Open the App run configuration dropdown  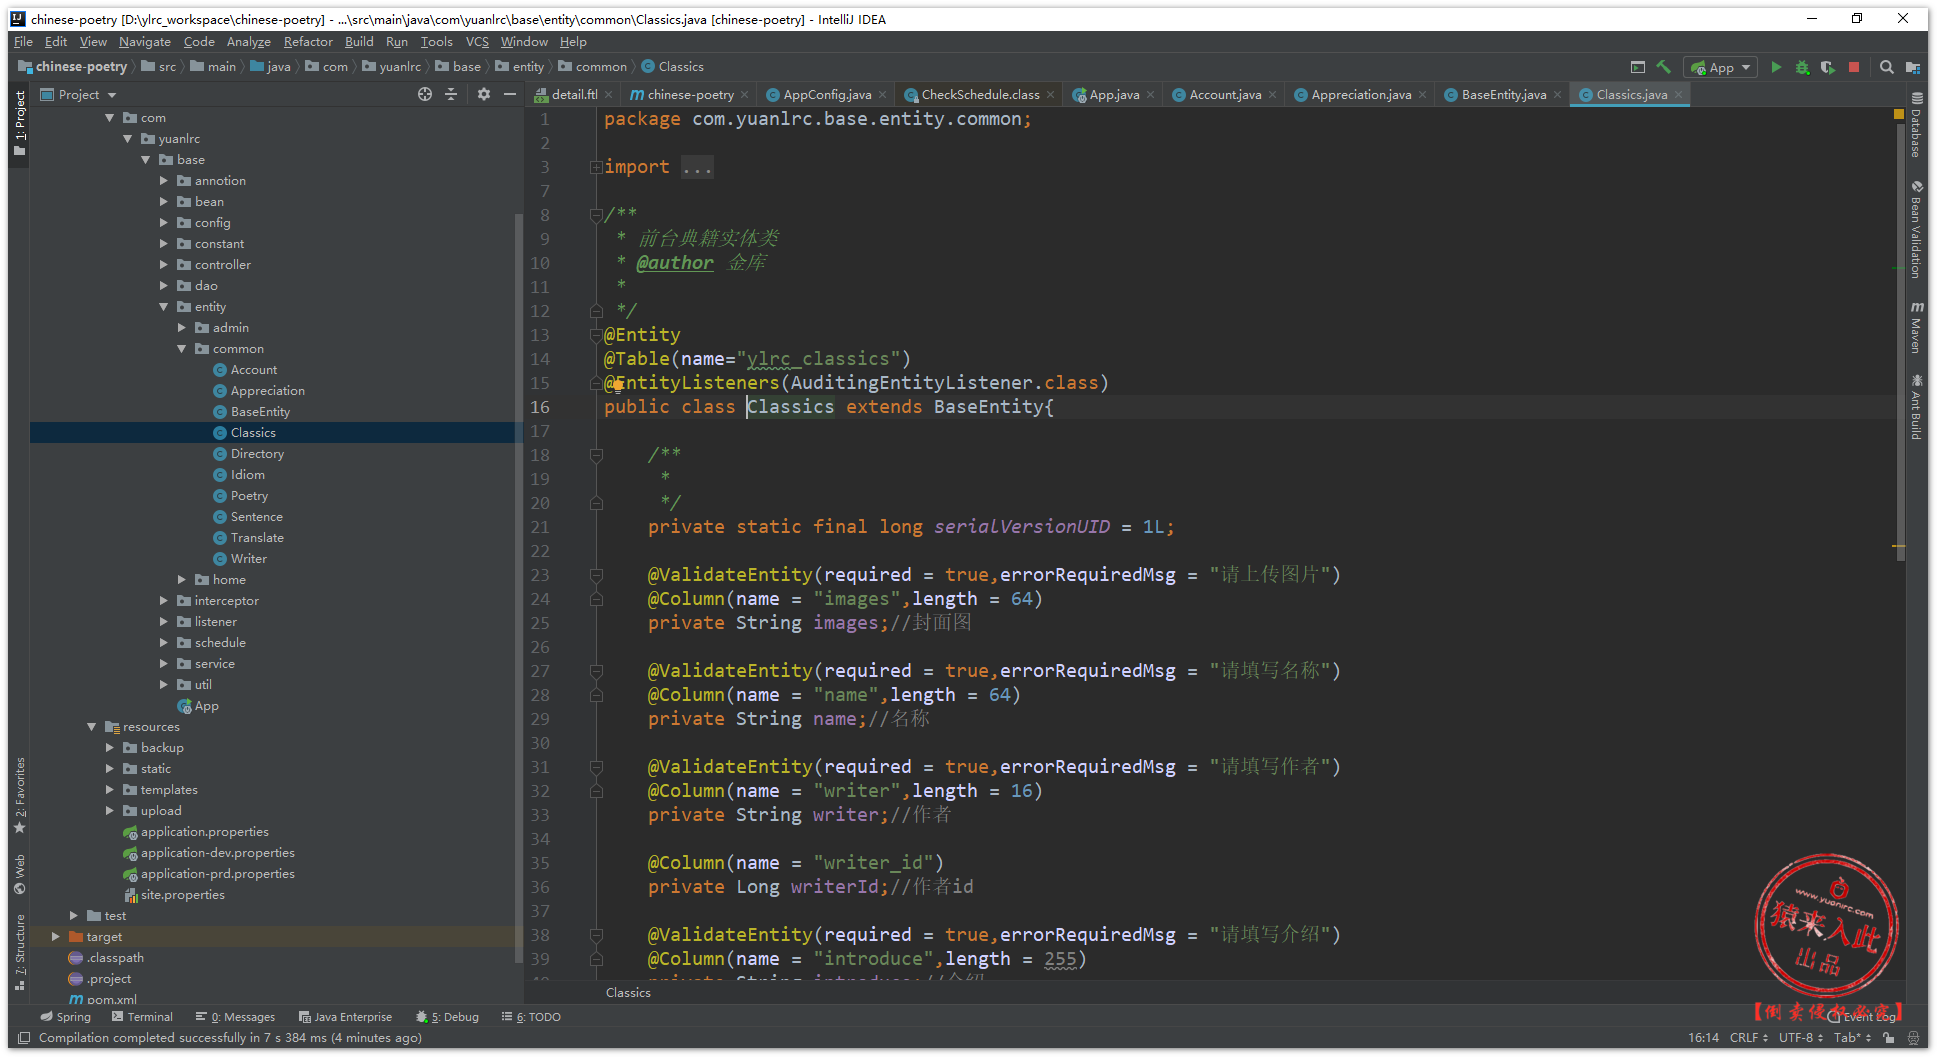click(1721, 67)
